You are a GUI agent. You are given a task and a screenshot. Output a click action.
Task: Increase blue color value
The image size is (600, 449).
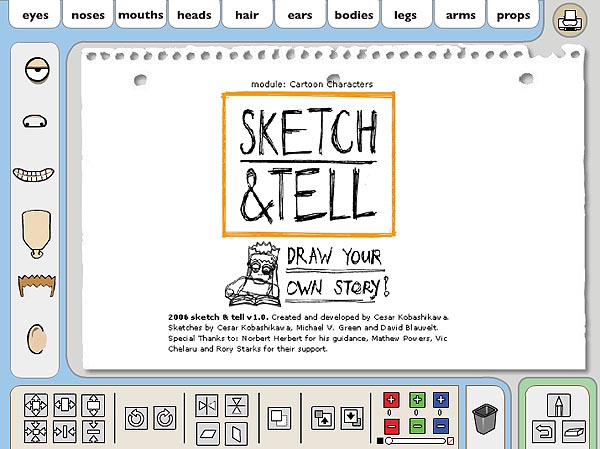tap(441, 400)
